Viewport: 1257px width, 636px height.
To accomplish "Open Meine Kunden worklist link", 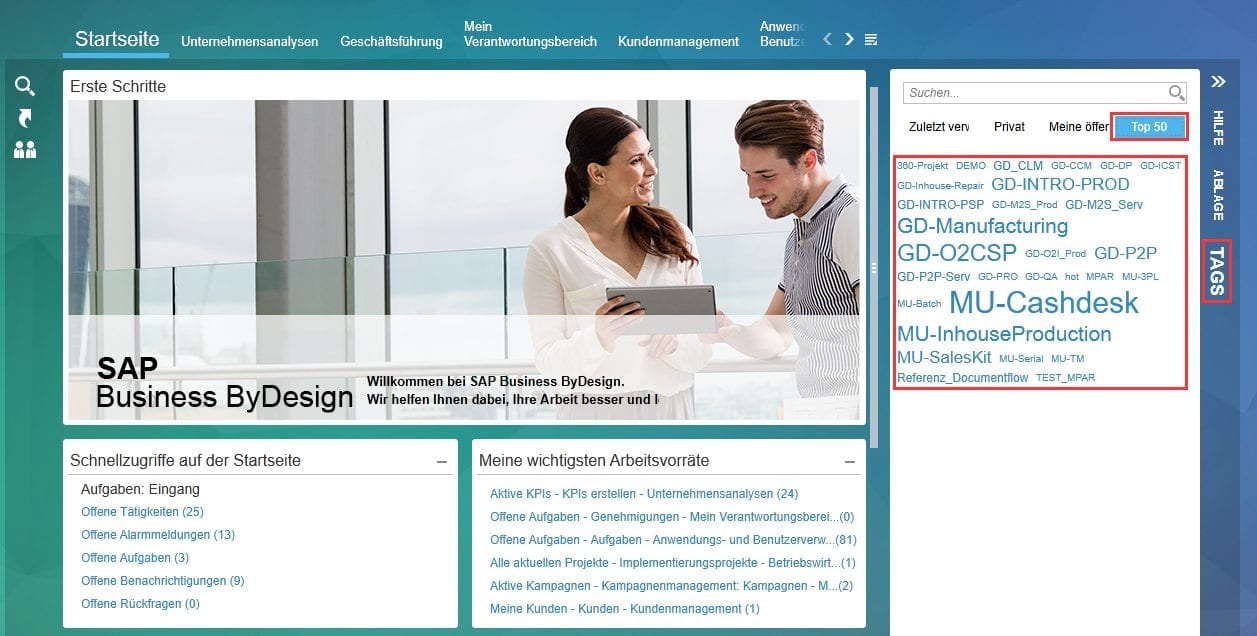I will point(625,609).
